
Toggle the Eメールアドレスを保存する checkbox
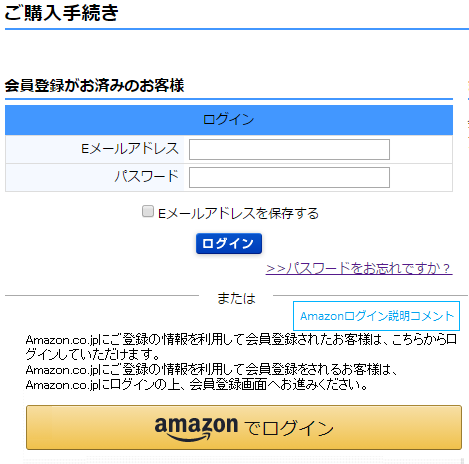pos(148,211)
